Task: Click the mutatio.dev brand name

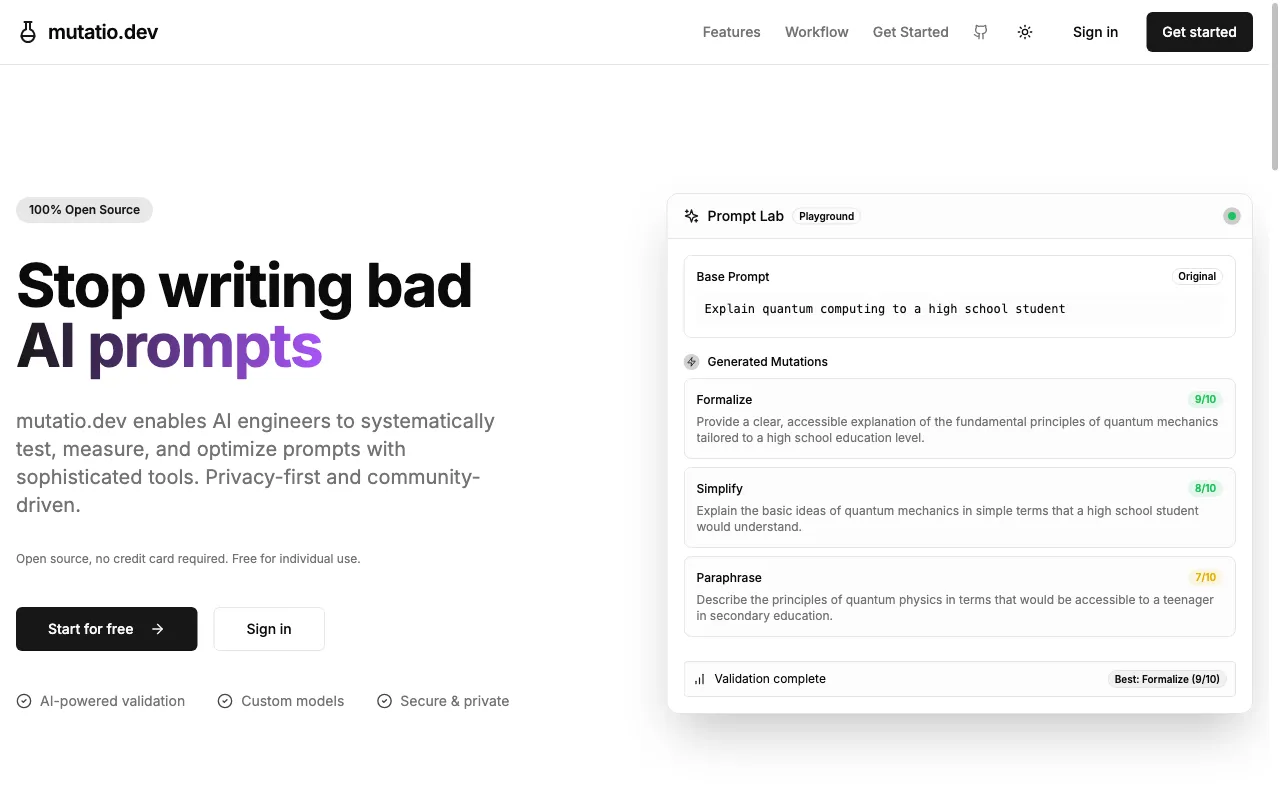Action: [103, 32]
